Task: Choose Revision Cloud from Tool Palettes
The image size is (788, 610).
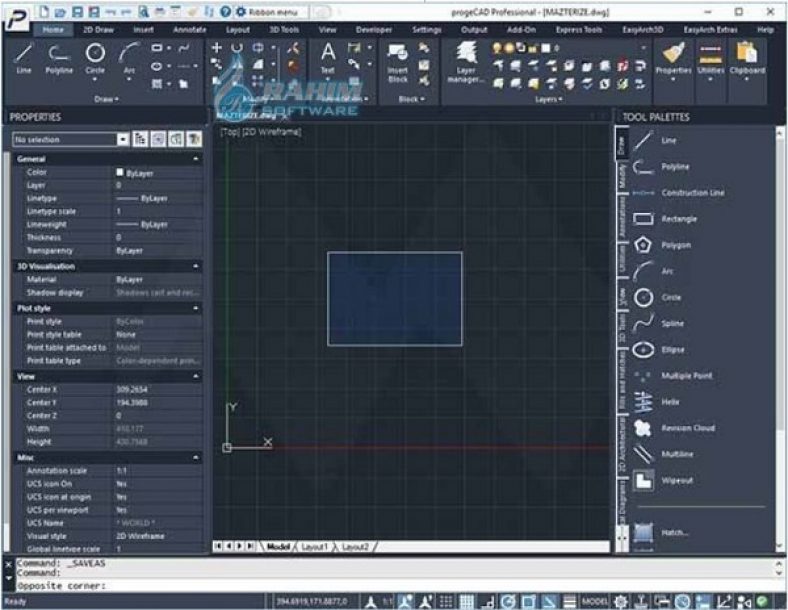Action: [674, 428]
